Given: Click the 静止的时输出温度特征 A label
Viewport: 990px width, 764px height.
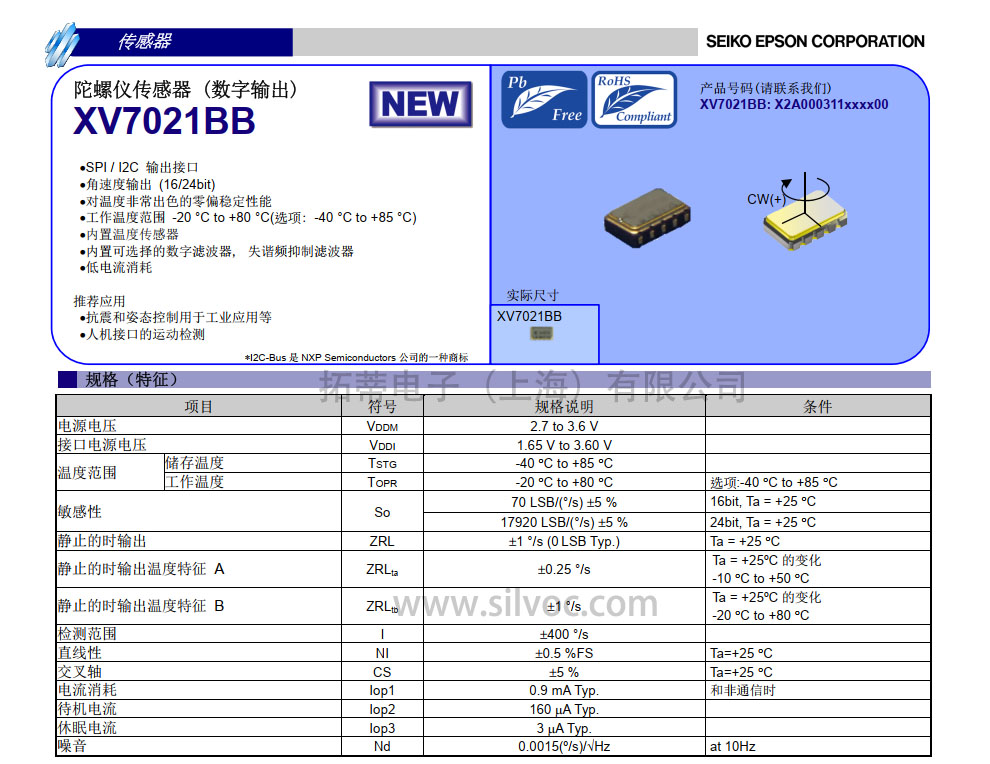Looking at the screenshot, I should [x=141, y=569].
